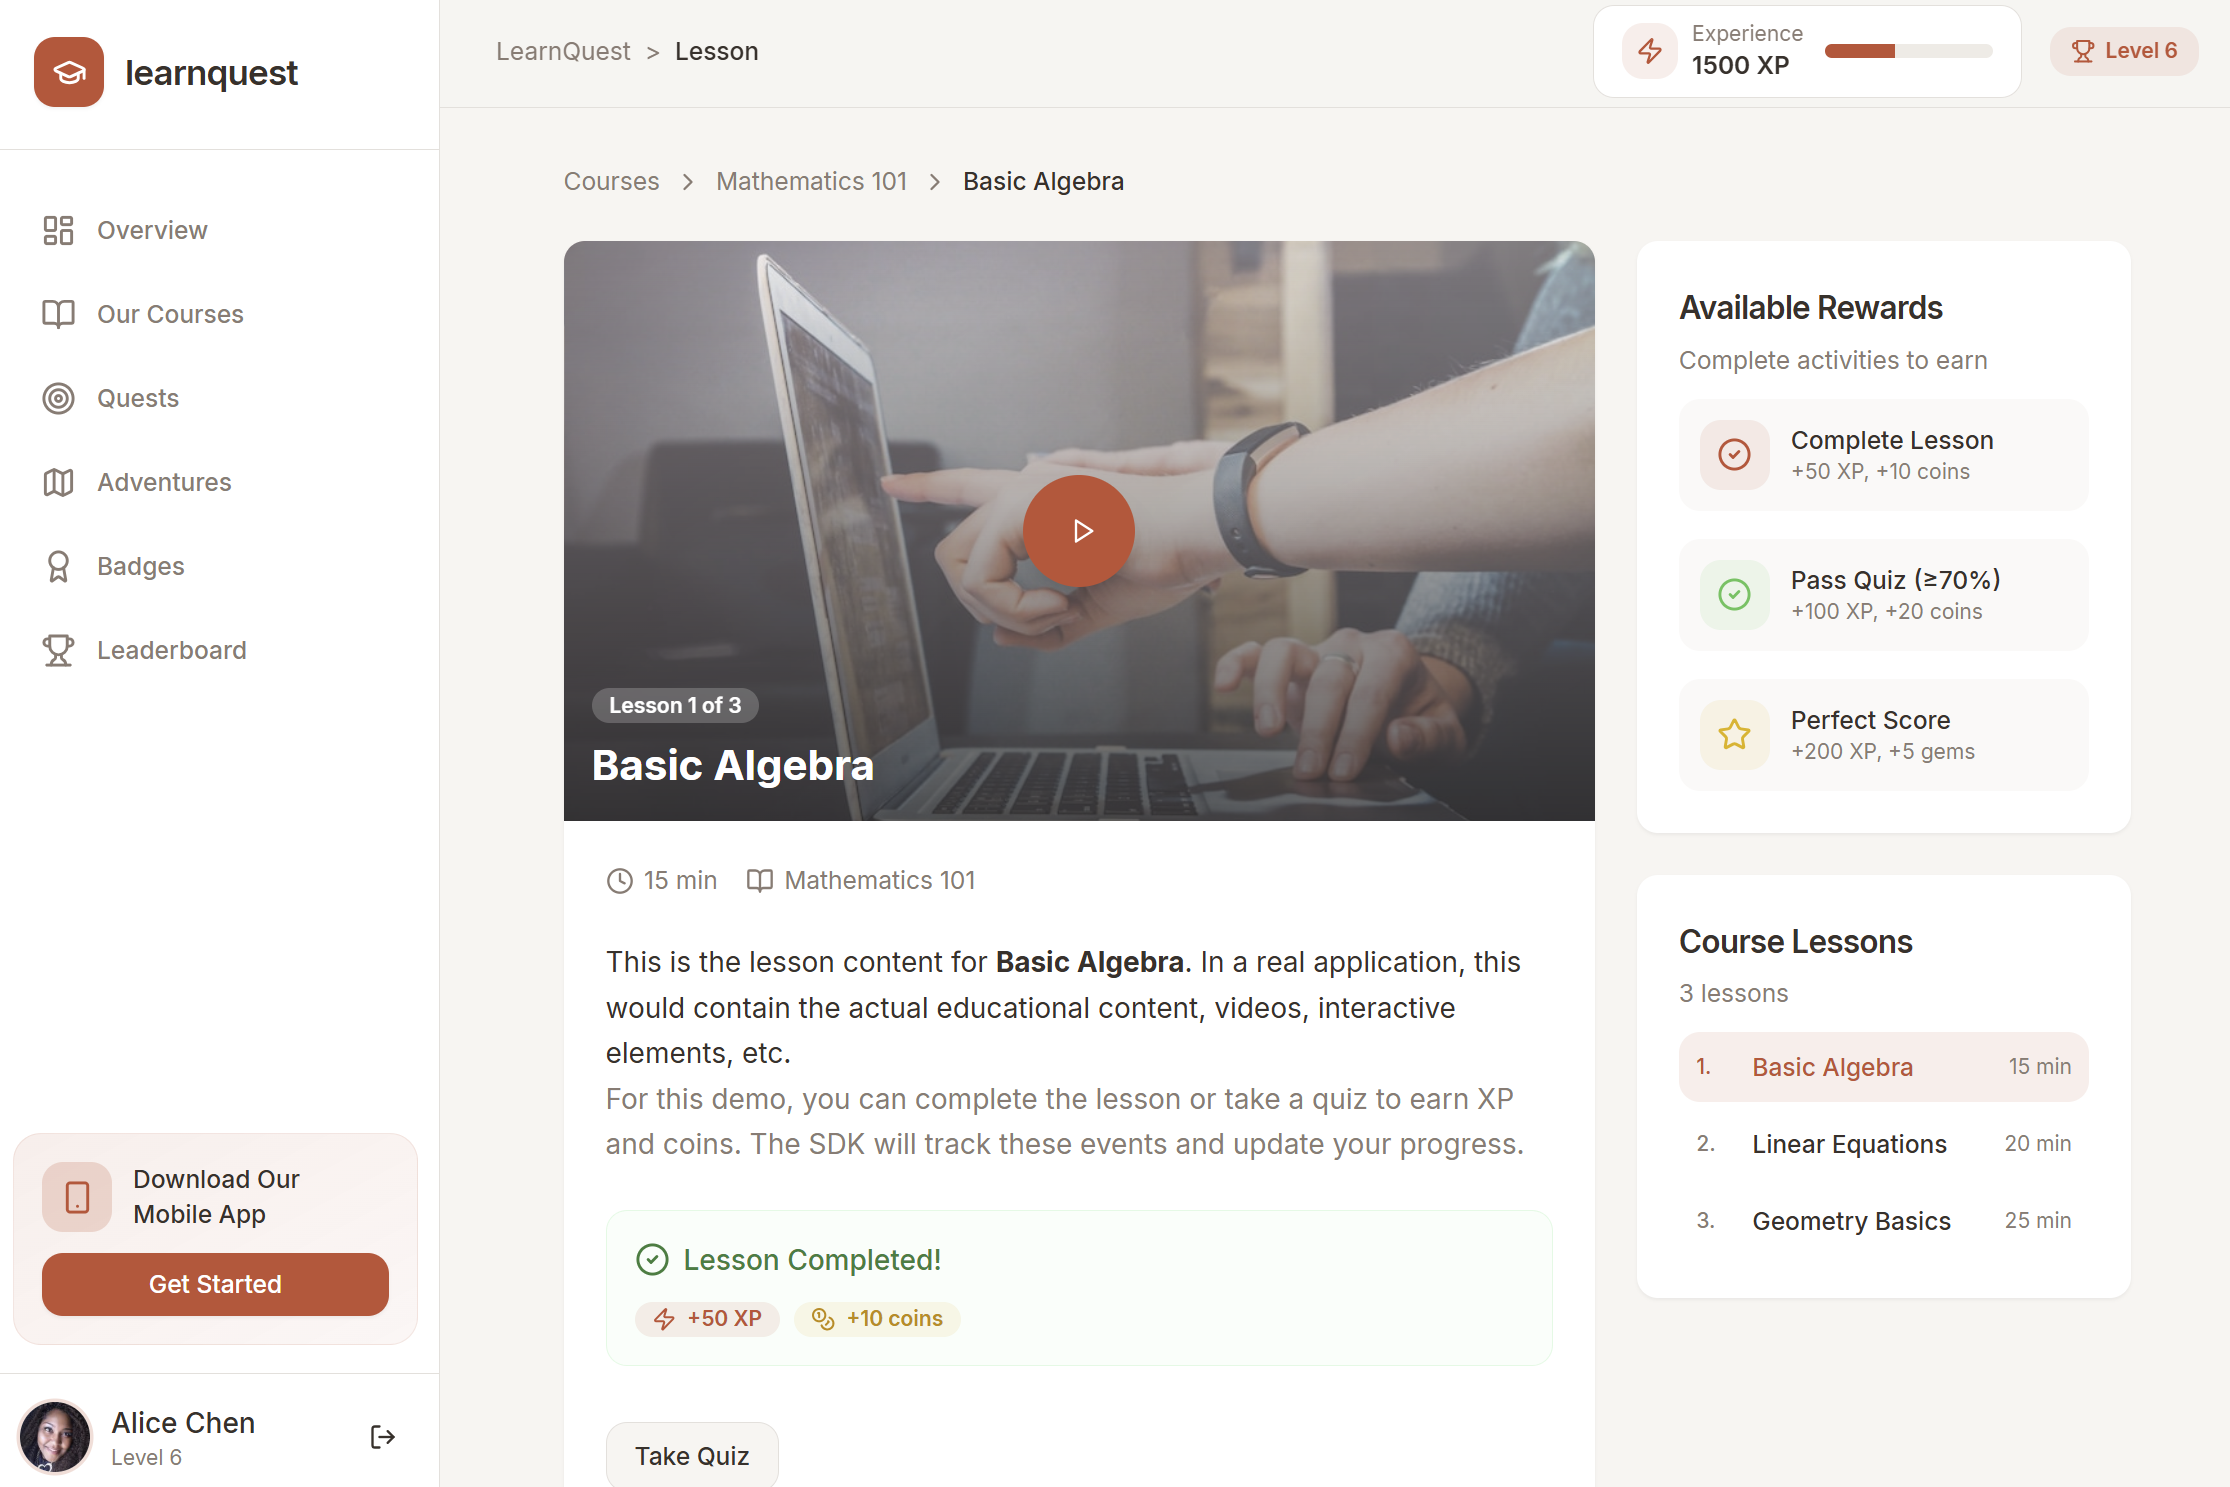Click the chevron between LearnQuest and Lesson

pos(651,51)
